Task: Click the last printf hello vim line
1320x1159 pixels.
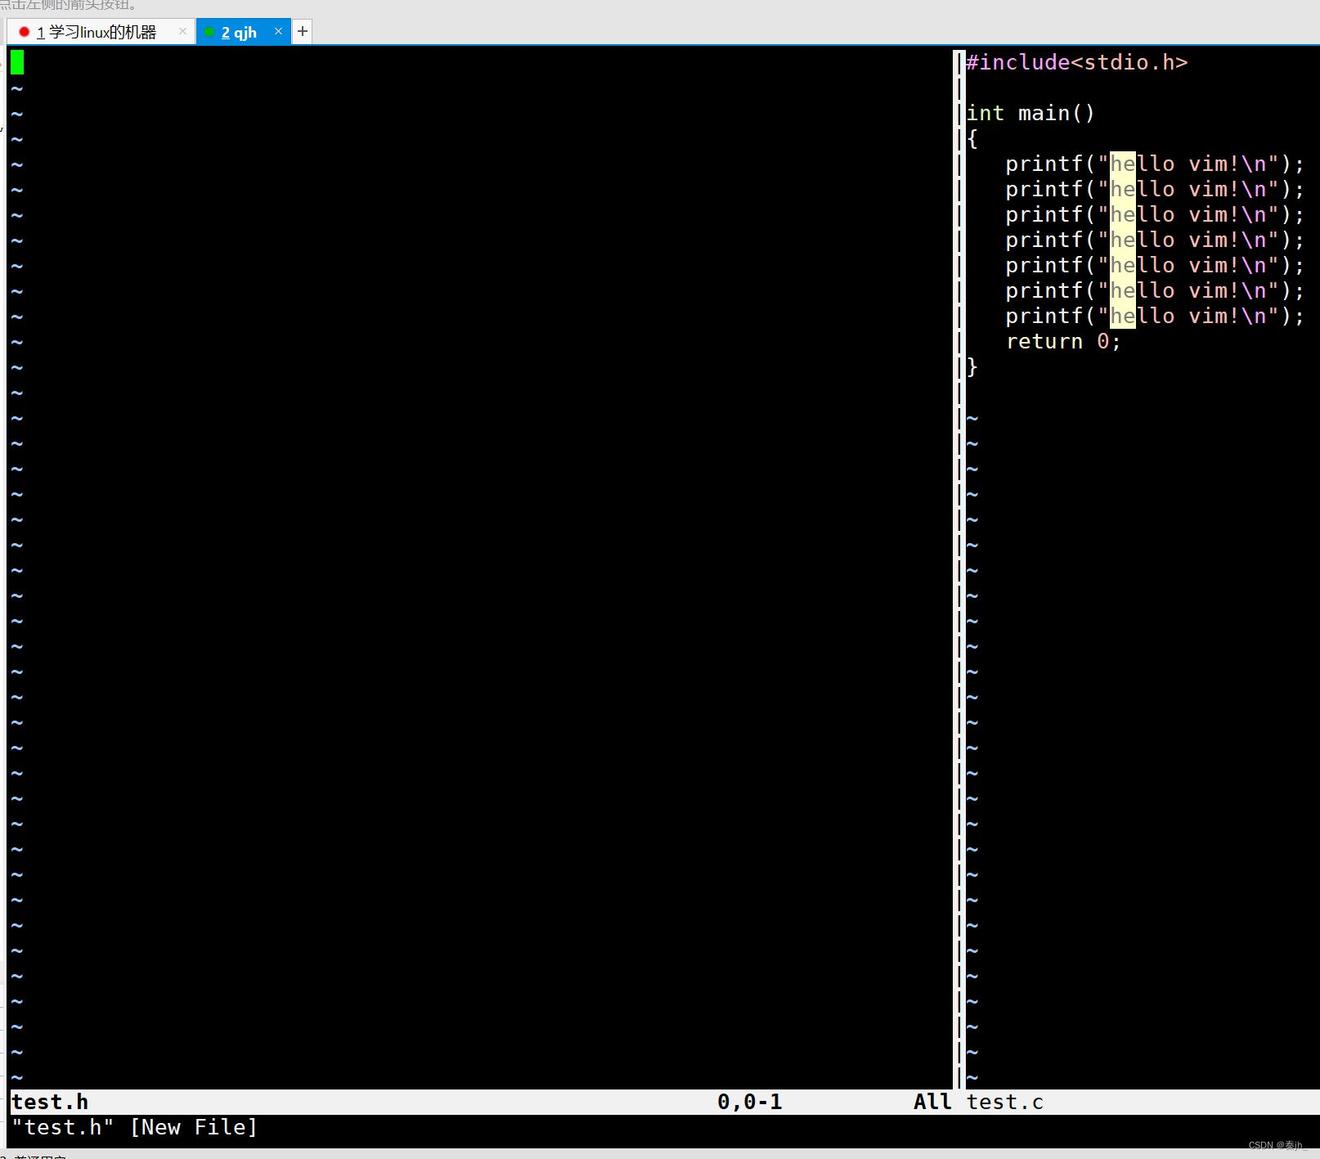Action: 1154,316
